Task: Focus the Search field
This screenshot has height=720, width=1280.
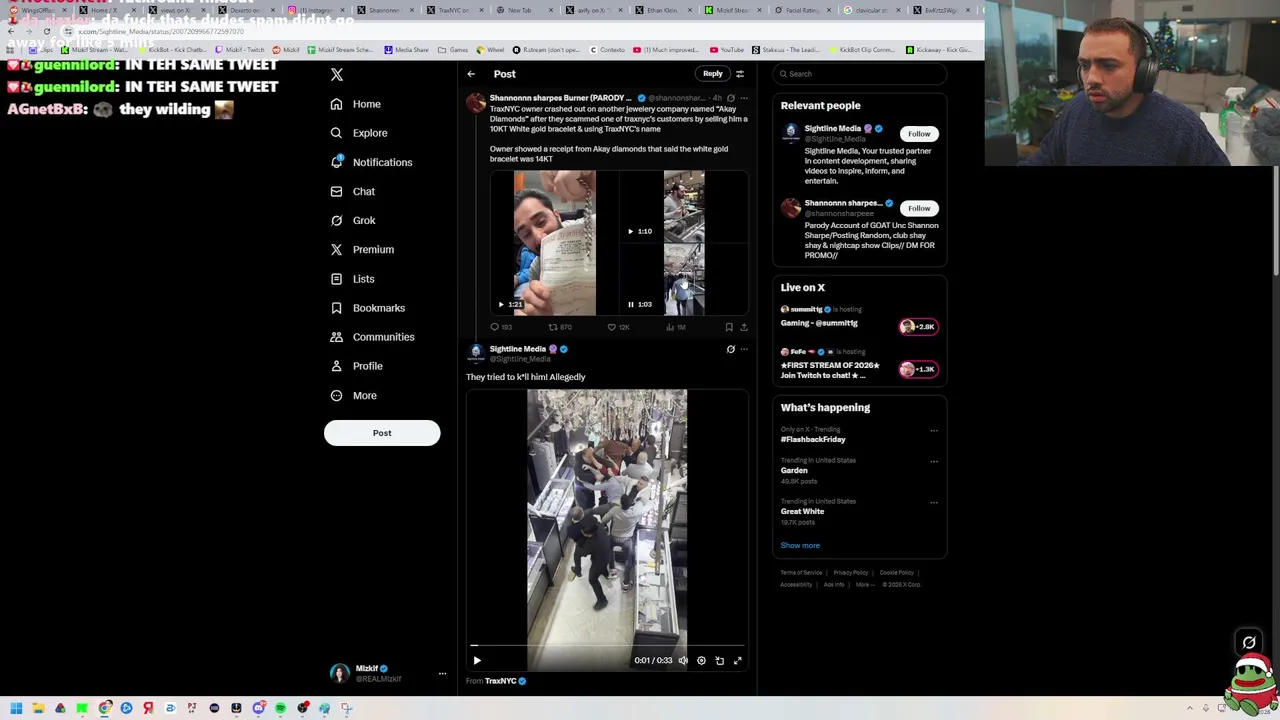Action: [x=860, y=74]
